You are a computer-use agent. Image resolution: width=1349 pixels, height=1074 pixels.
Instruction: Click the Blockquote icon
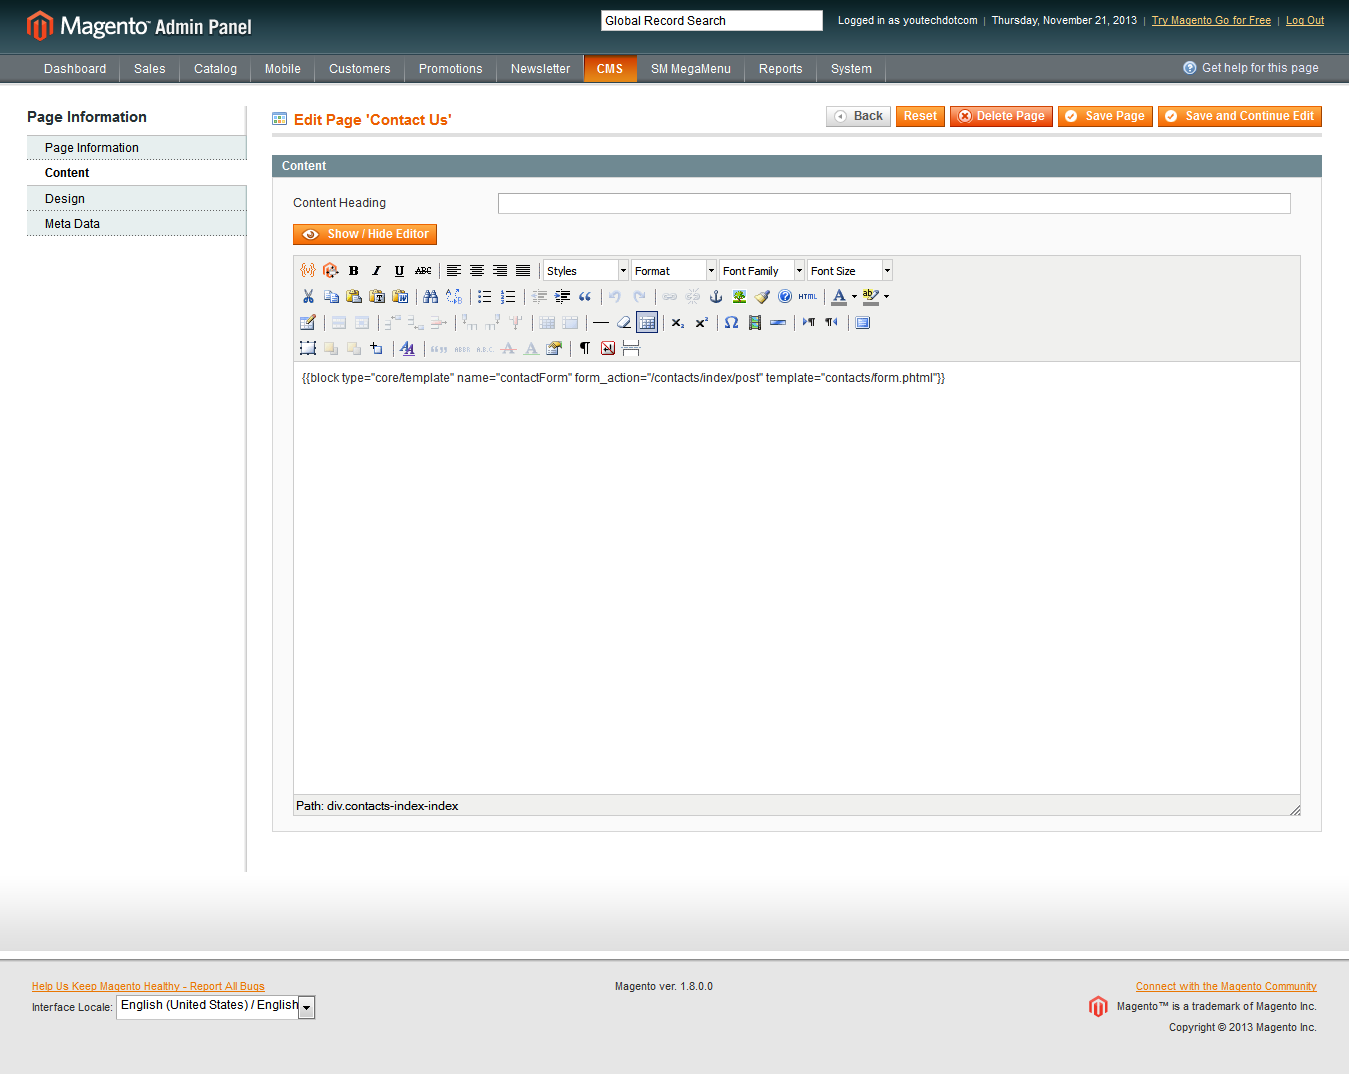585,296
